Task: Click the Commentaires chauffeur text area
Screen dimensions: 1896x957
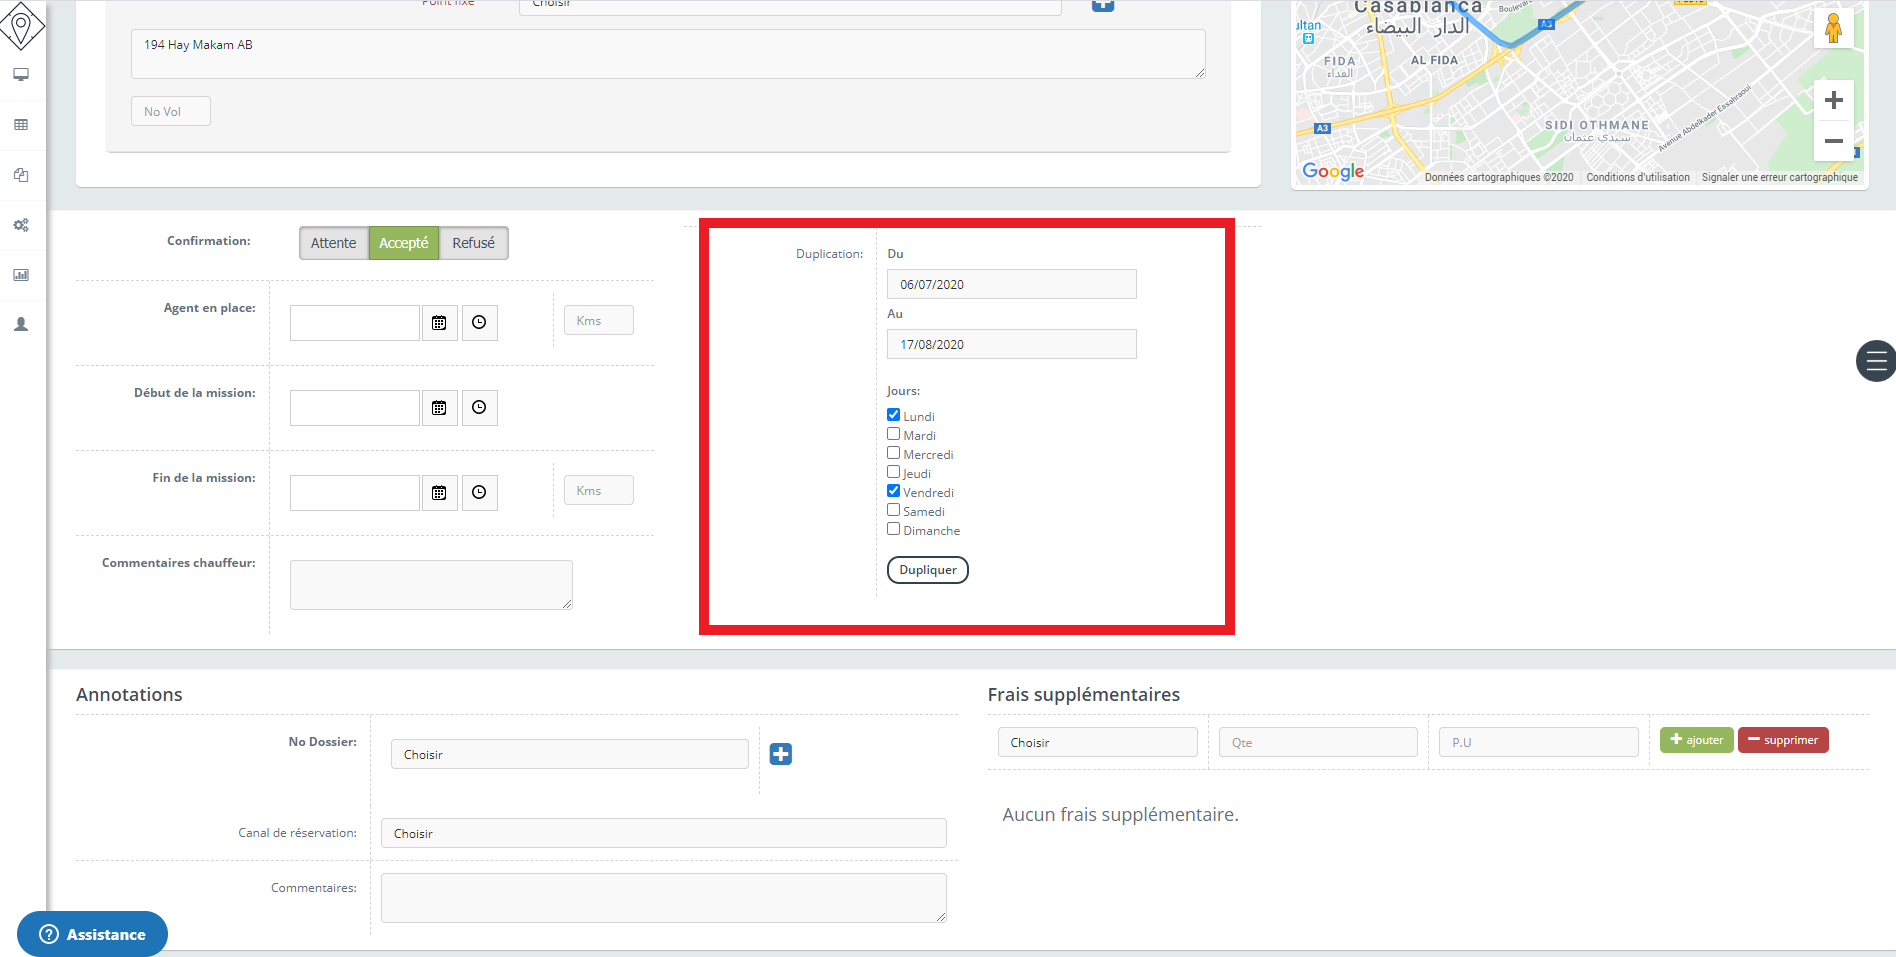Action: pyautogui.click(x=431, y=585)
